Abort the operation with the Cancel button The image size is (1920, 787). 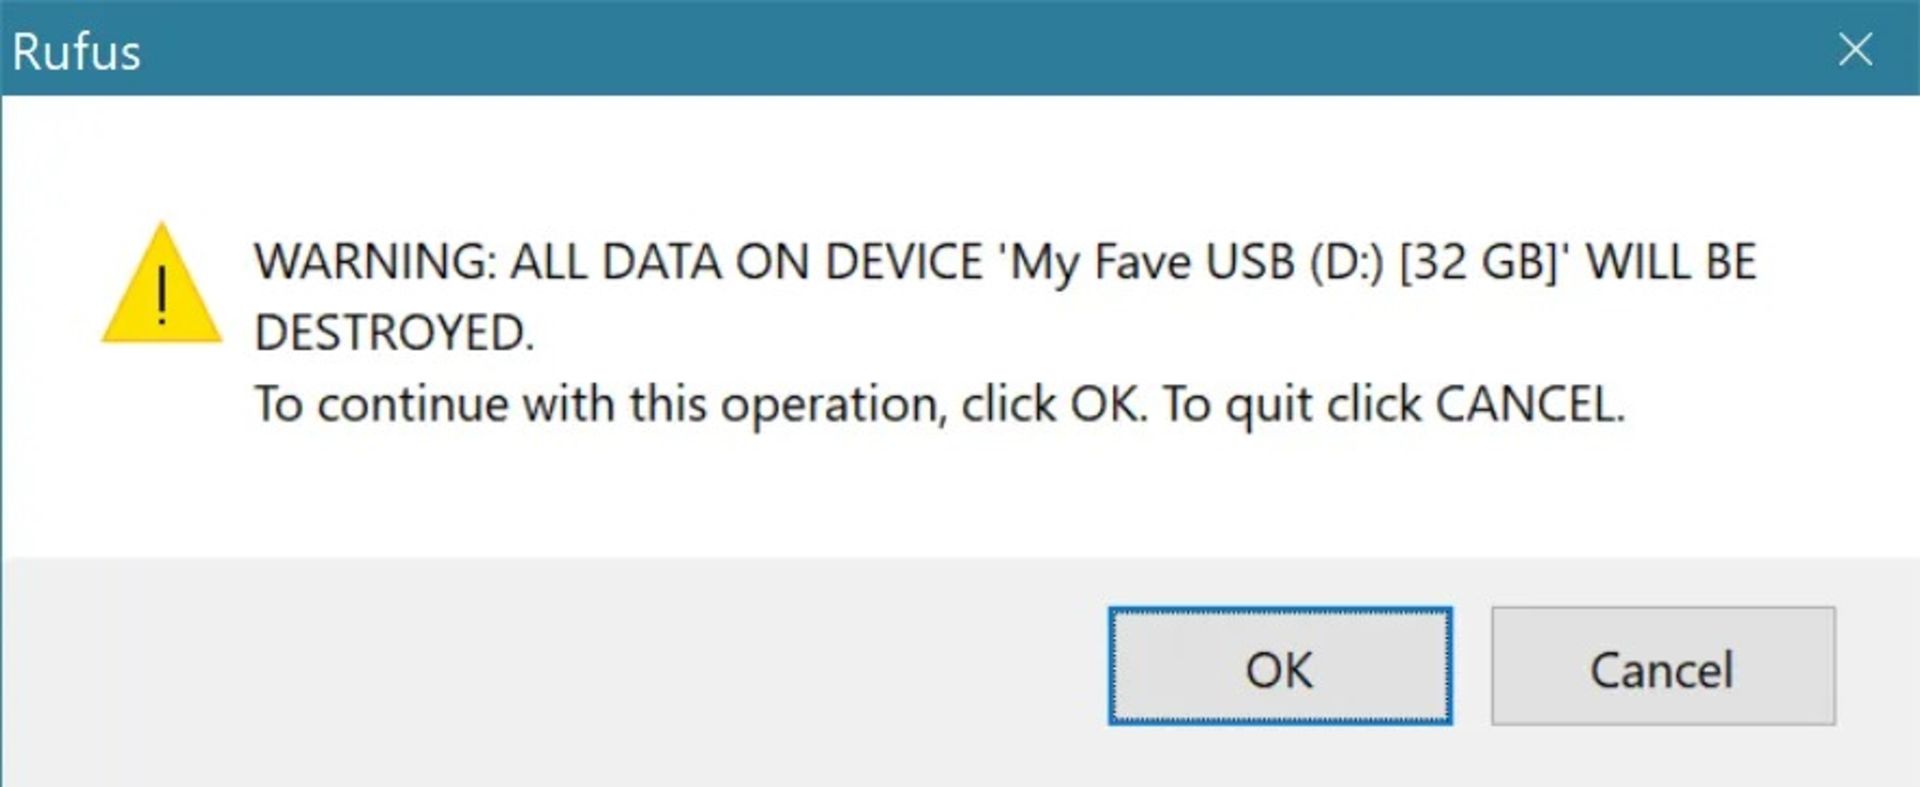point(1663,666)
